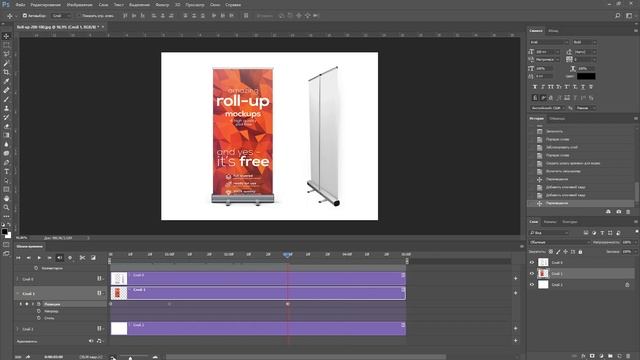
Task: Open the layer filter kind dropdown
Action: coord(549,233)
